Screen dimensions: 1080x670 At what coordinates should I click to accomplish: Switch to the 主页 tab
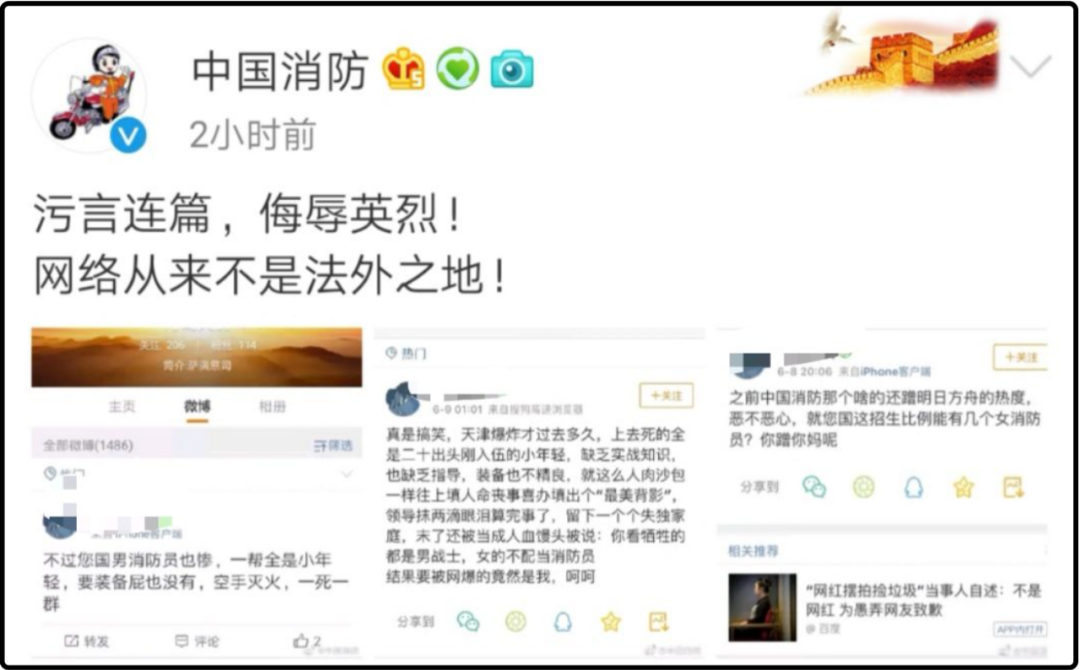click(122, 406)
